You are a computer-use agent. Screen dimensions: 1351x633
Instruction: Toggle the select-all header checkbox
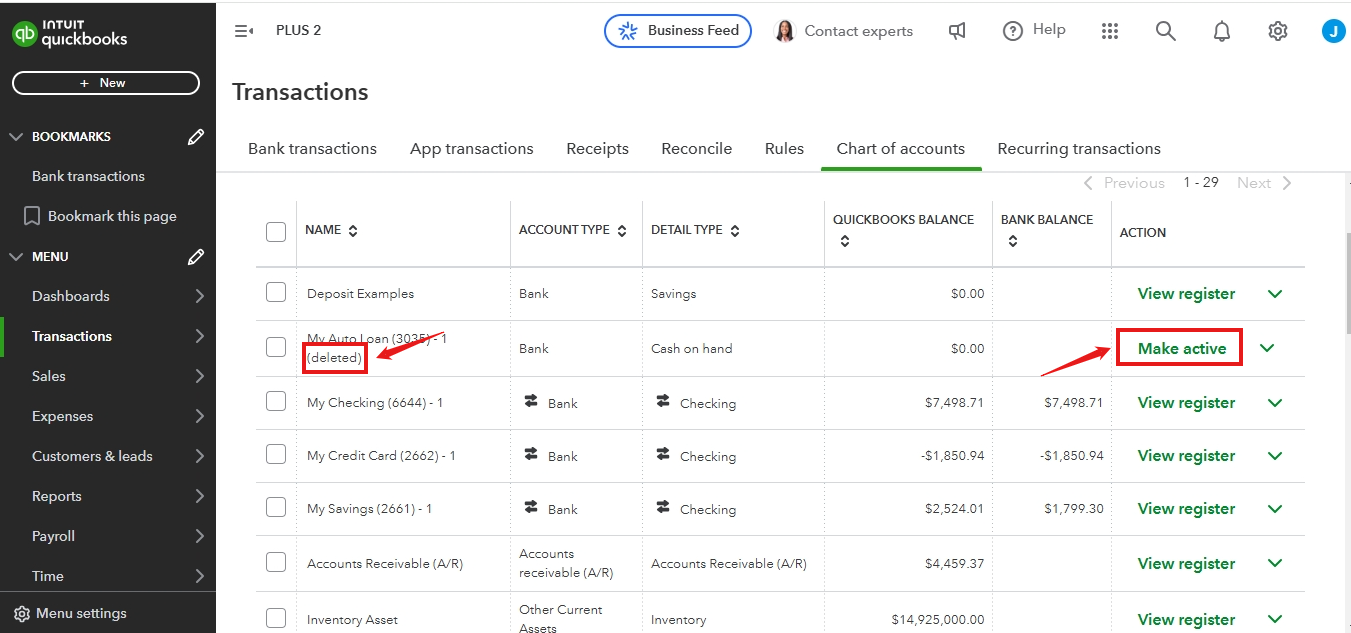(x=276, y=232)
